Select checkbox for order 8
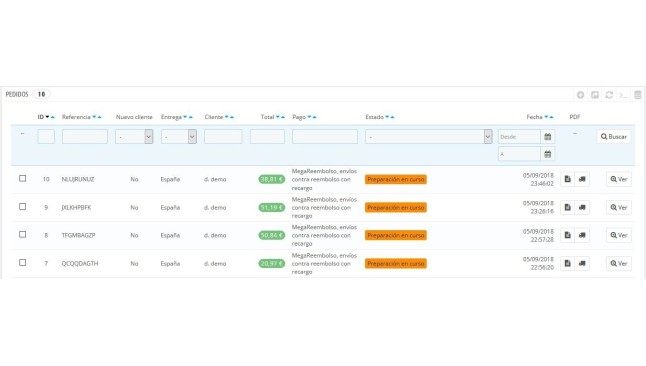 pyautogui.click(x=23, y=234)
